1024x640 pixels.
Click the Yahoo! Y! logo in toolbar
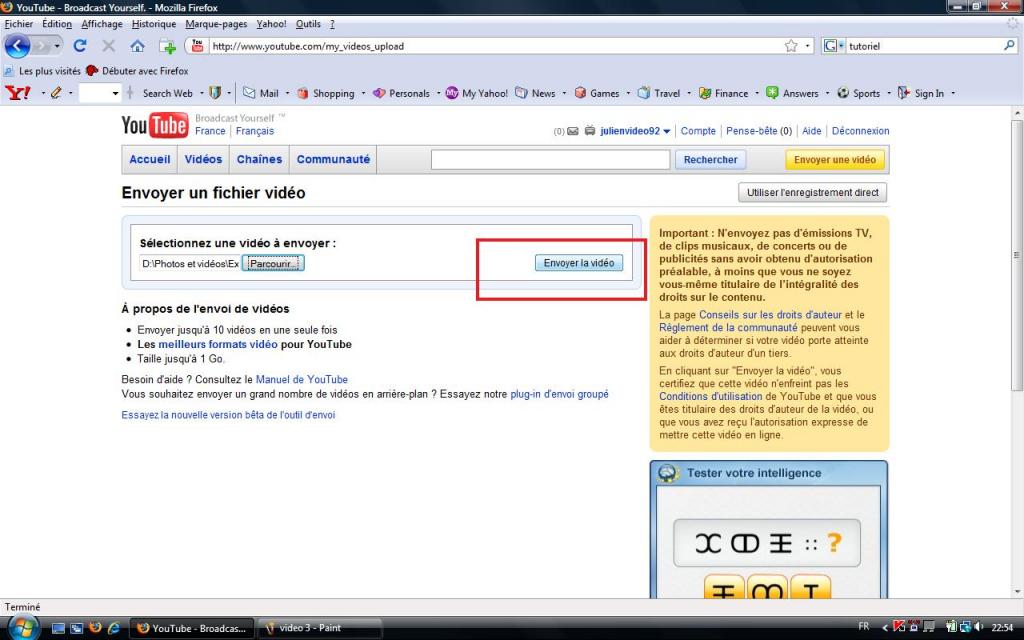point(18,93)
